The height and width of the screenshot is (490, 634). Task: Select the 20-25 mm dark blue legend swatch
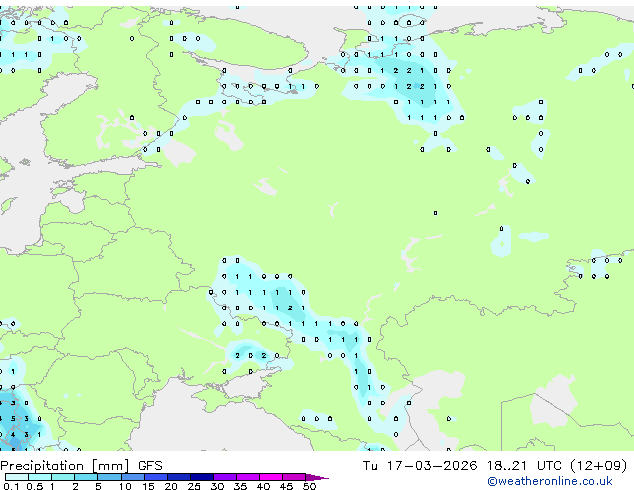(179, 477)
